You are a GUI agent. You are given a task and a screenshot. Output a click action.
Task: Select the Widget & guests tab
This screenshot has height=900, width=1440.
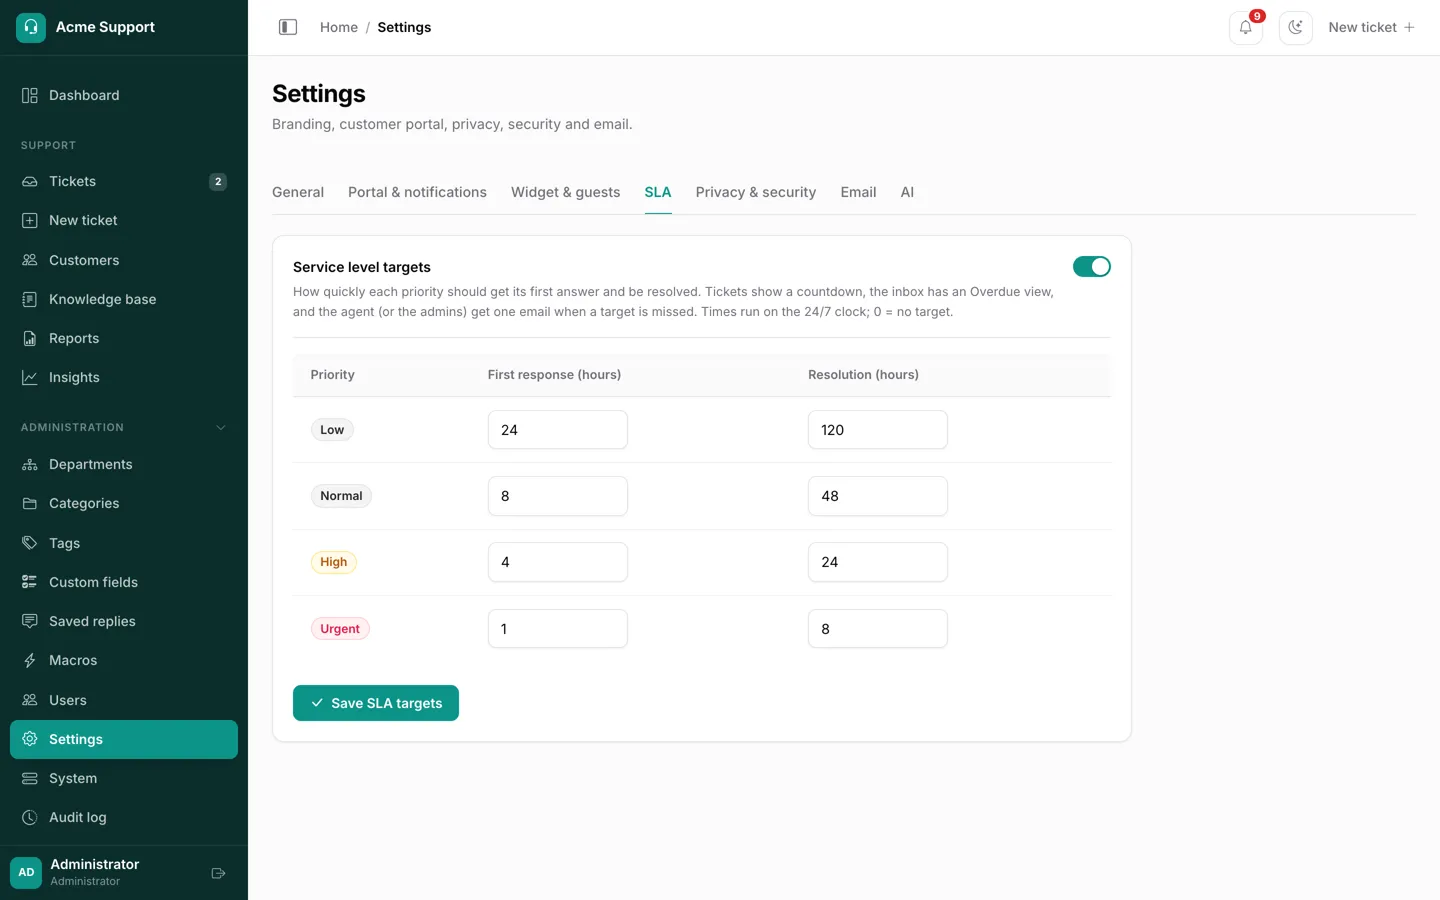click(x=565, y=192)
